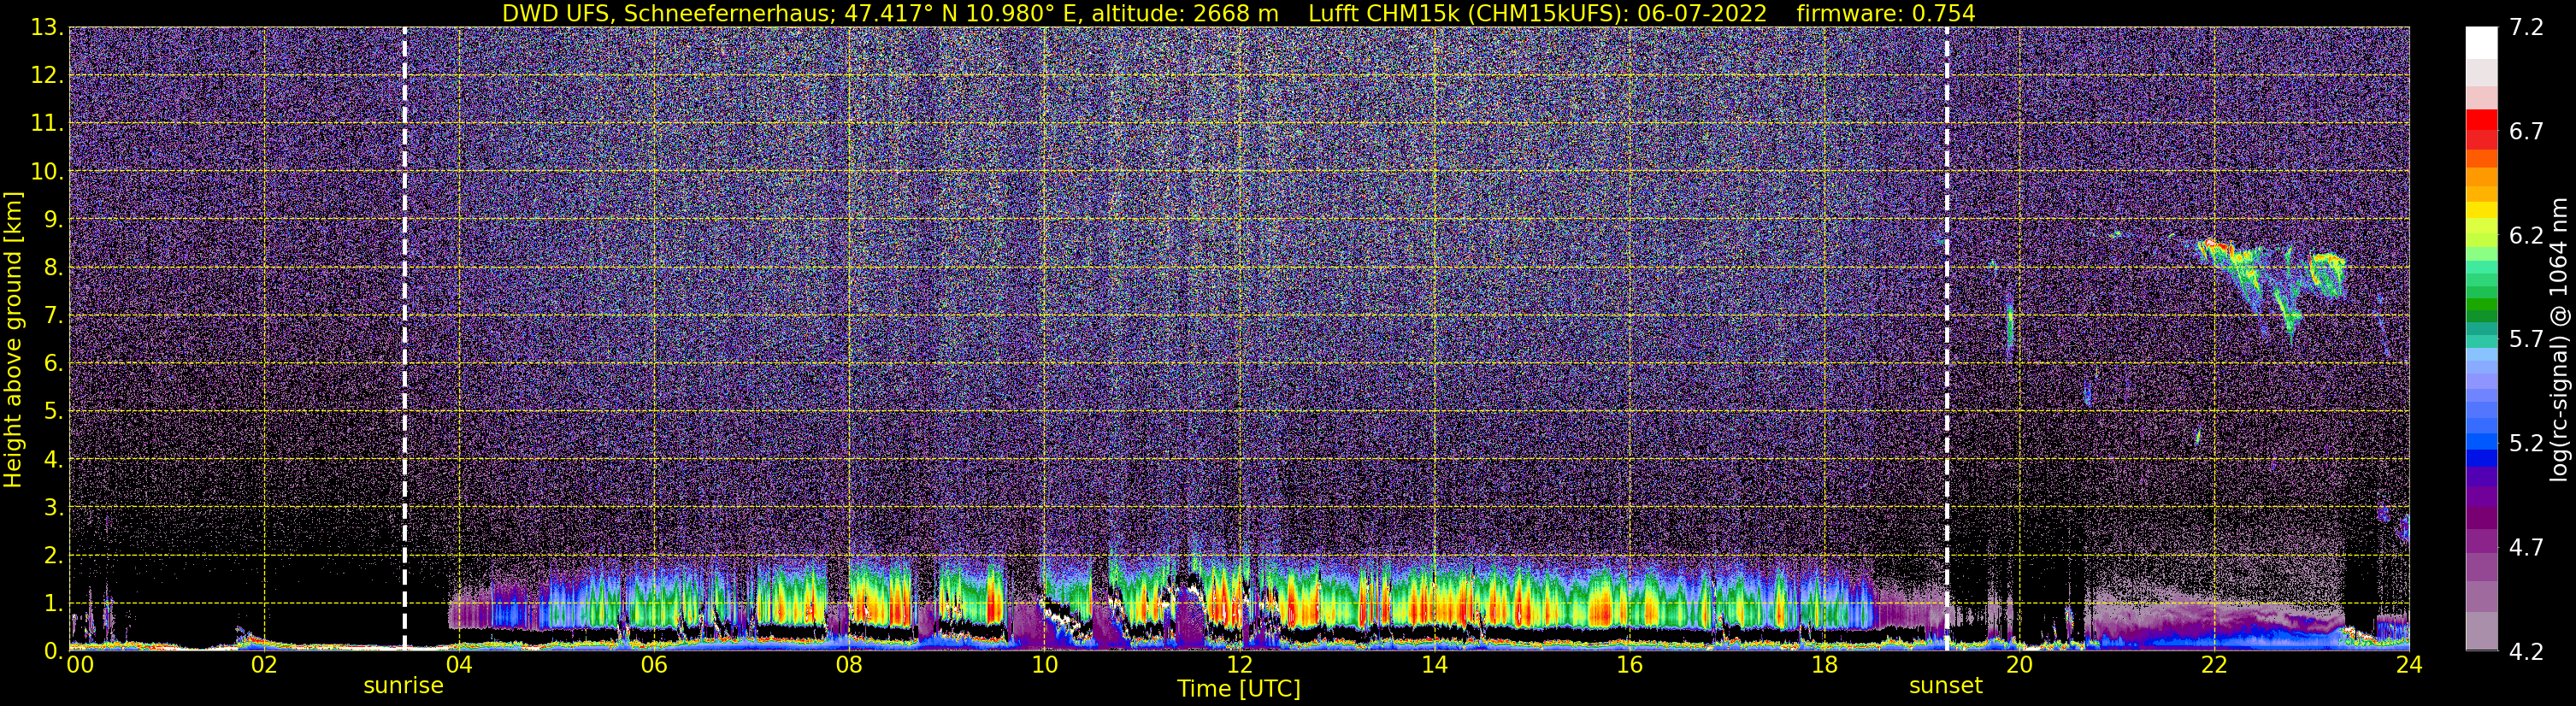This screenshot has width=2576, height=706.
Task: Click height axis tick '9.'
Action: (52, 219)
